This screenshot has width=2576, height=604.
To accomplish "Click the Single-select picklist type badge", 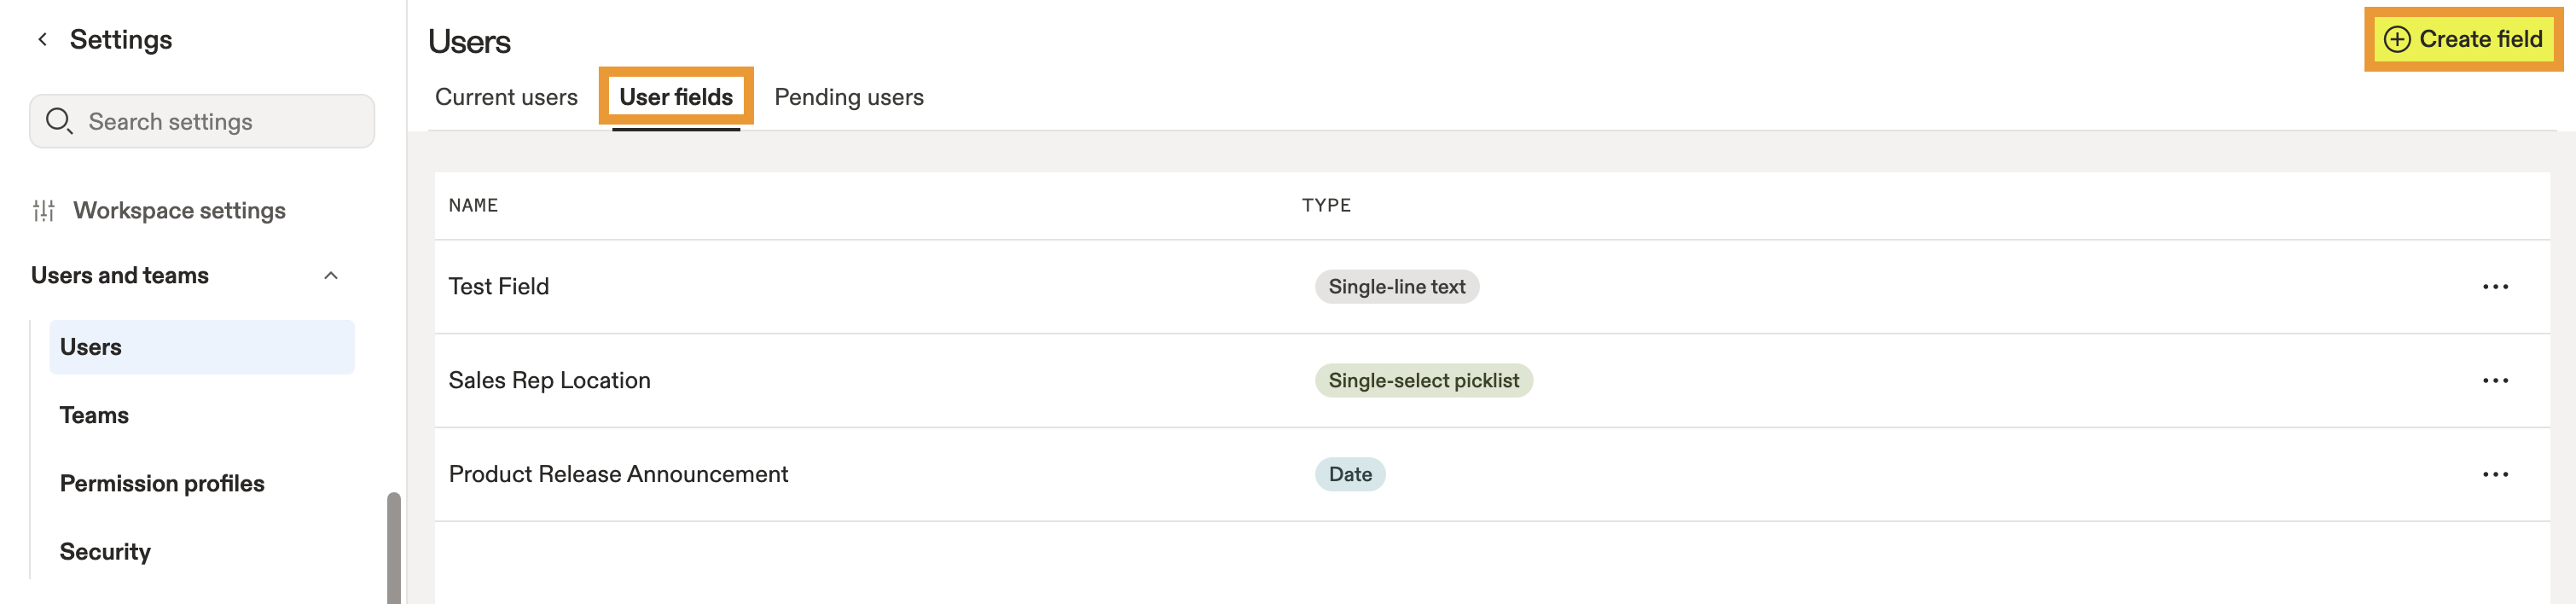I will click(1423, 381).
